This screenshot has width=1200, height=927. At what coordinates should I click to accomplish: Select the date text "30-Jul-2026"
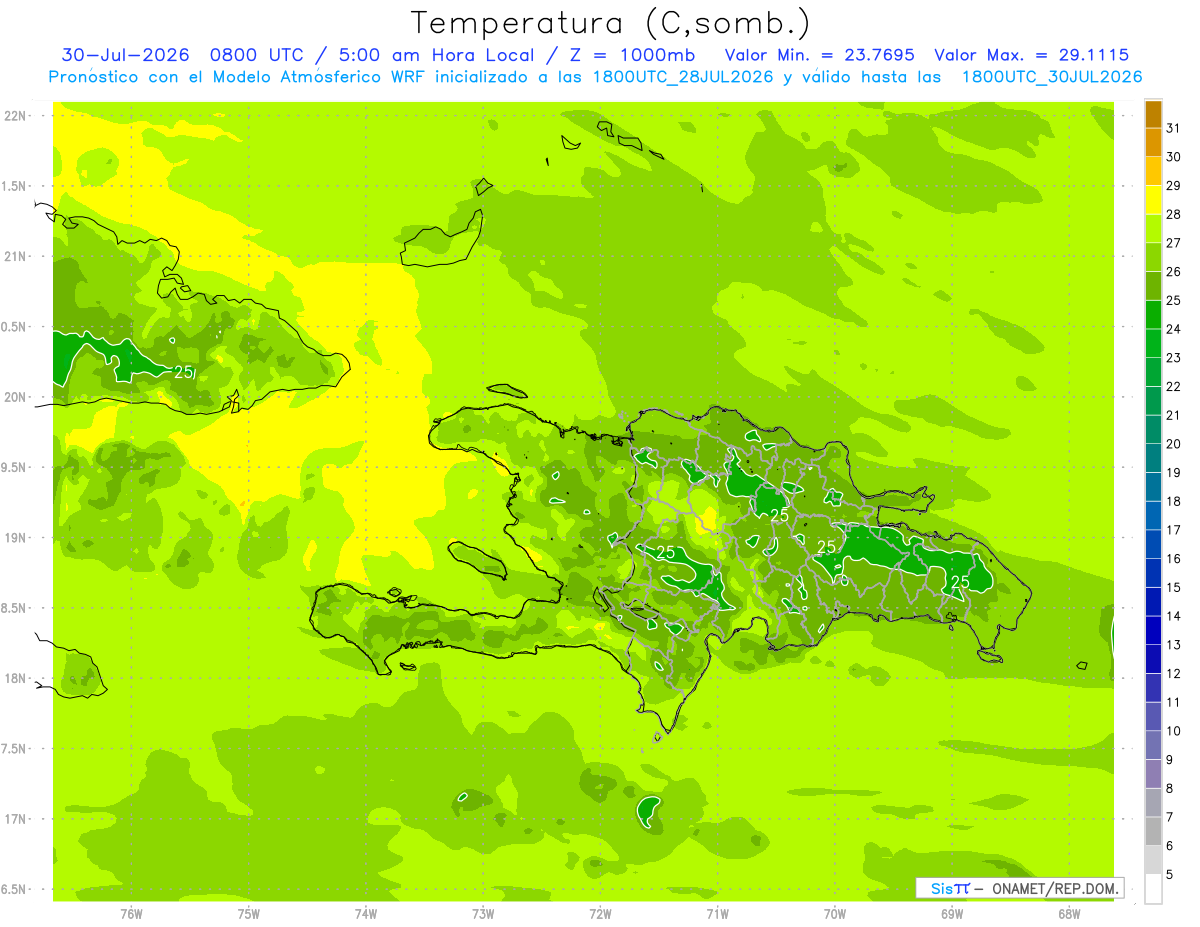point(126,55)
